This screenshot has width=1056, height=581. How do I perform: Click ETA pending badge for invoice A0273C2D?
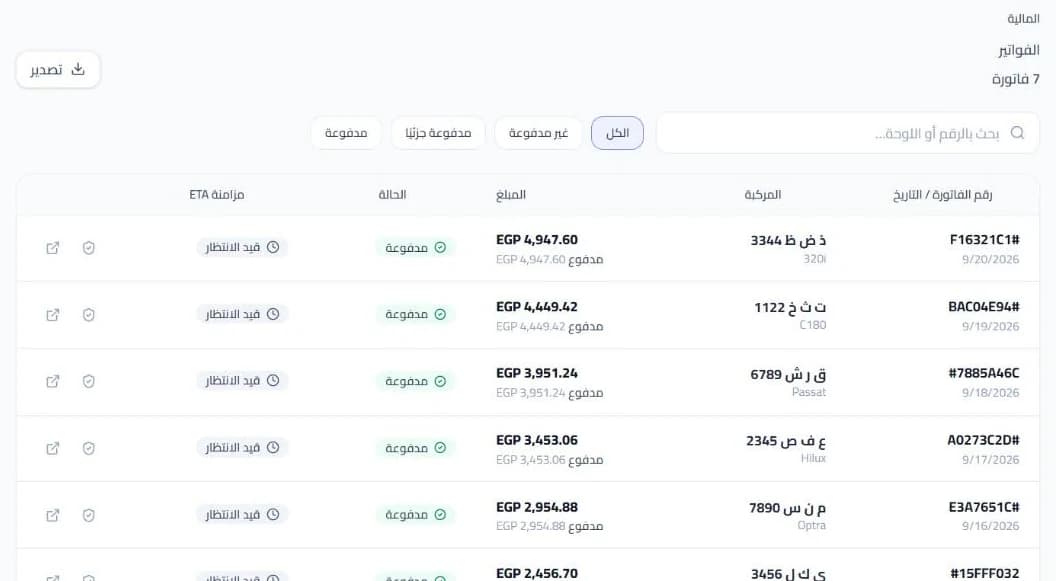click(x=242, y=448)
